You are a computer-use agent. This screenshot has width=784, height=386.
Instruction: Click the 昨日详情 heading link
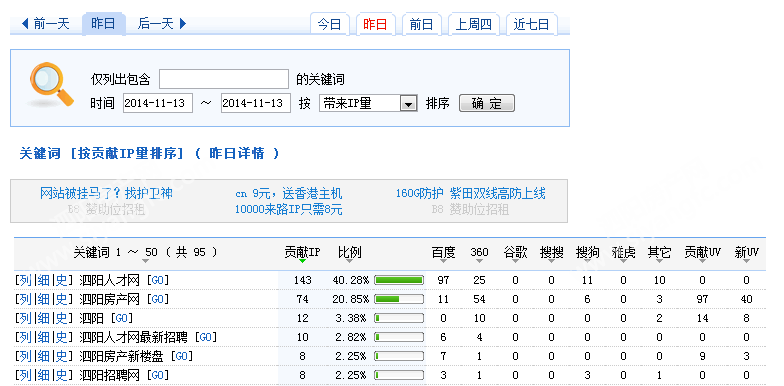click(x=236, y=154)
